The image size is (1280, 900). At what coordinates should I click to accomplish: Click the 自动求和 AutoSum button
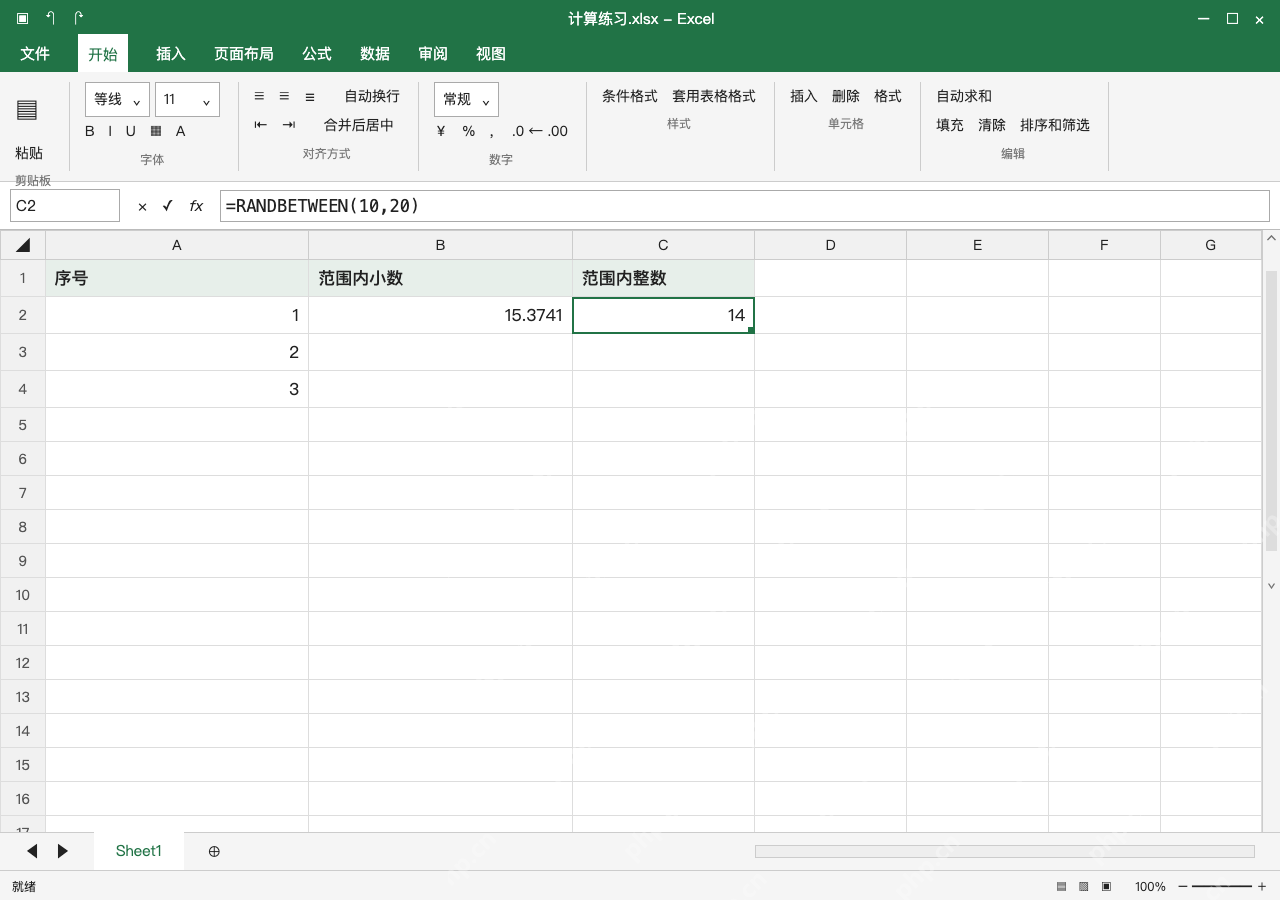[x=964, y=96]
